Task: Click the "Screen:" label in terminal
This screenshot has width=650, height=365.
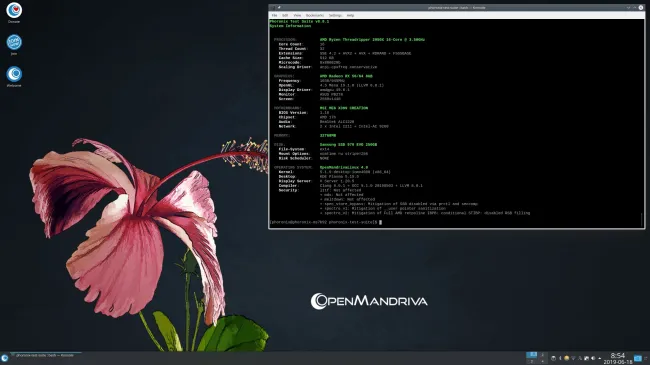Action: (x=286, y=99)
